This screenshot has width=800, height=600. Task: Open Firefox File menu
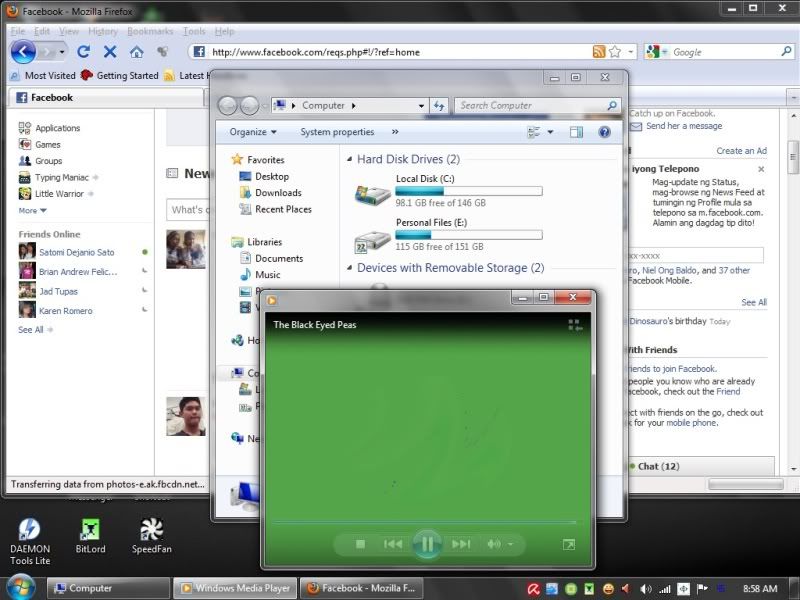(x=17, y=31)
